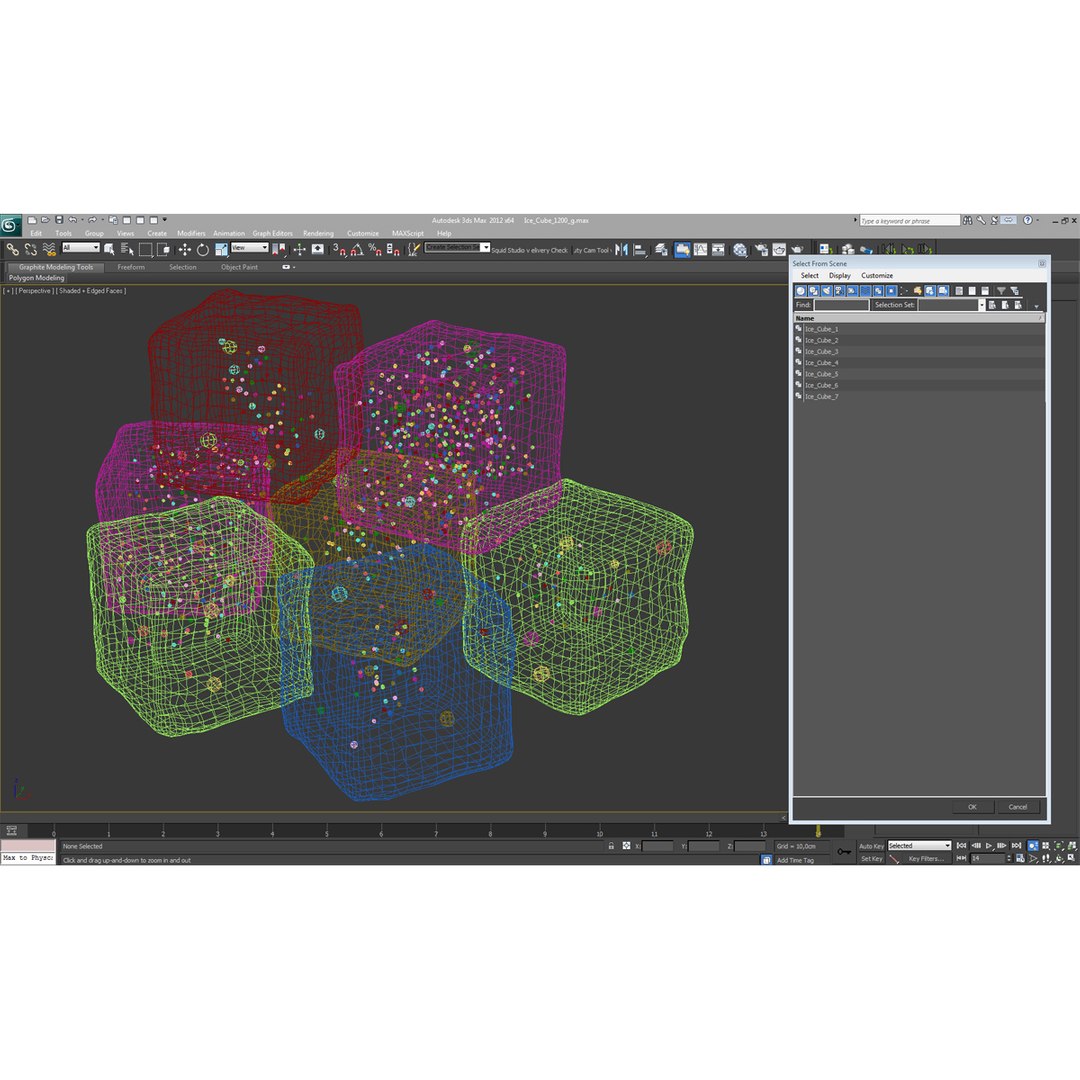Open the reference coordinate system 'View' dropdown
The image size is (1080, 1080).
pos(249,248)
